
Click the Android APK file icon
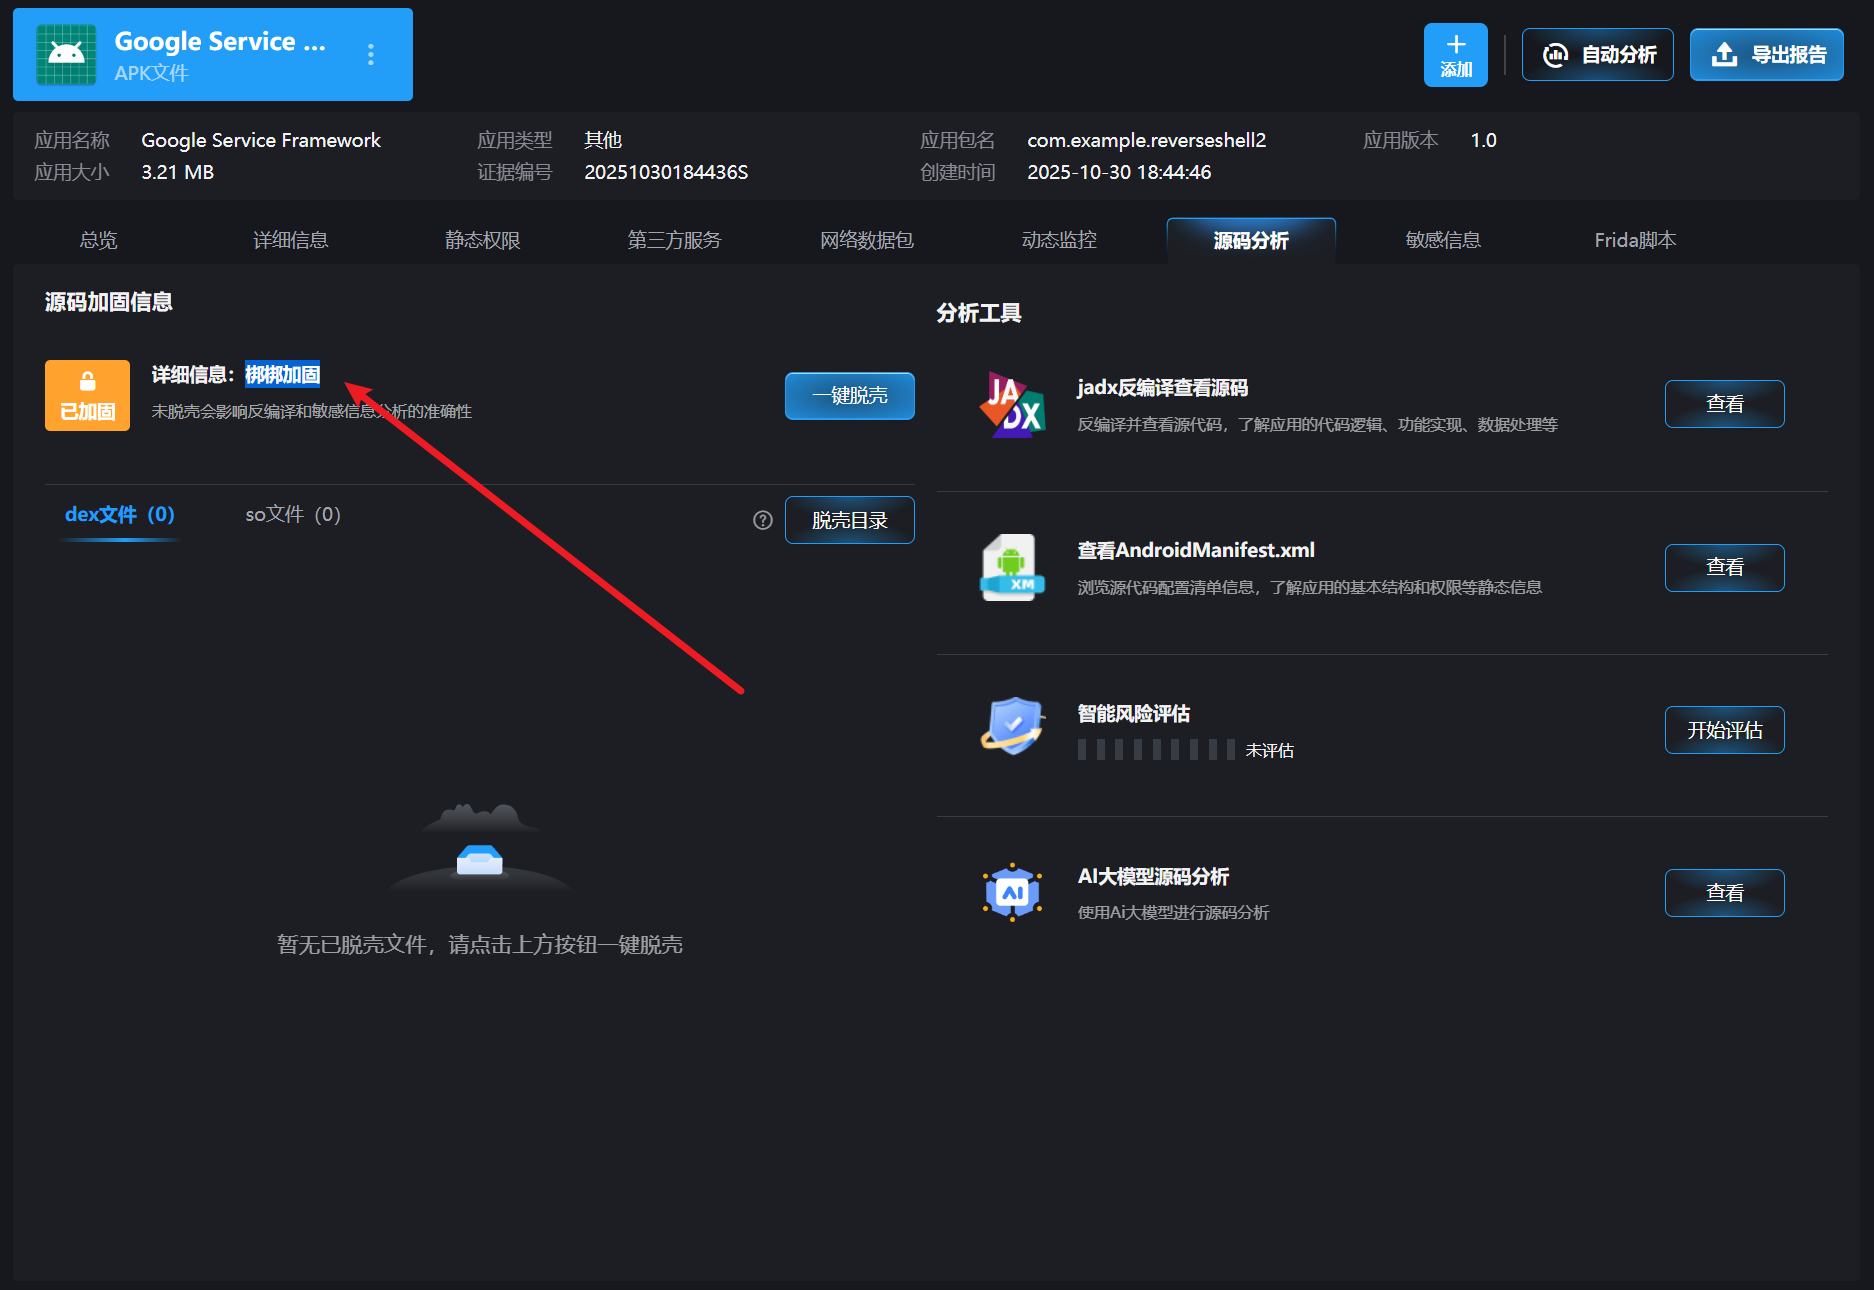coord(66,55)
